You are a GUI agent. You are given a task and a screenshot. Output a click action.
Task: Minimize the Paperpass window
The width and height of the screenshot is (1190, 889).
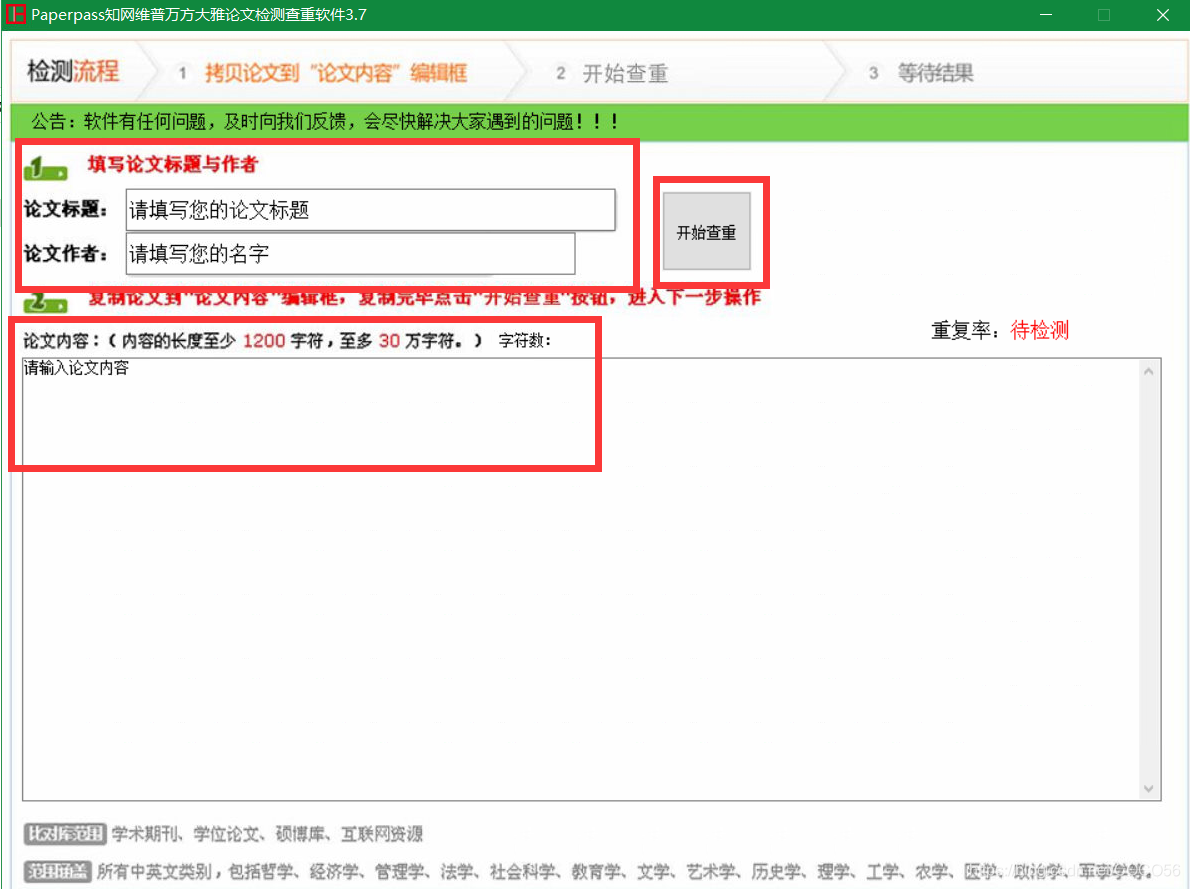[1046, 14]
